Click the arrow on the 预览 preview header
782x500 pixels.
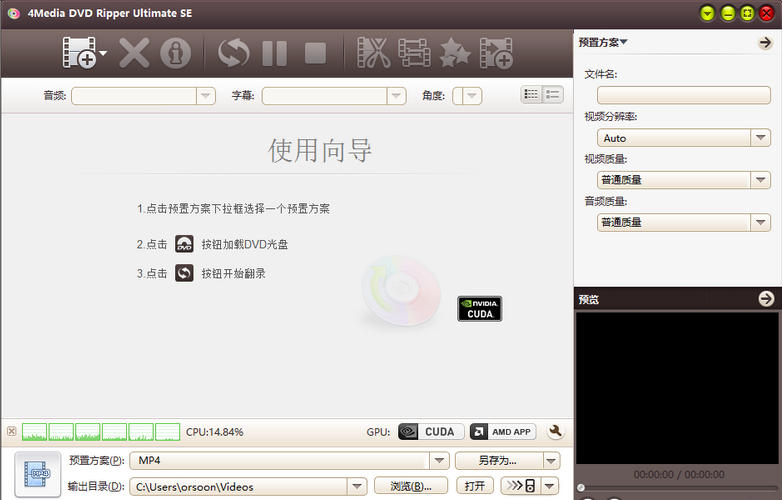tap(767, 299)
